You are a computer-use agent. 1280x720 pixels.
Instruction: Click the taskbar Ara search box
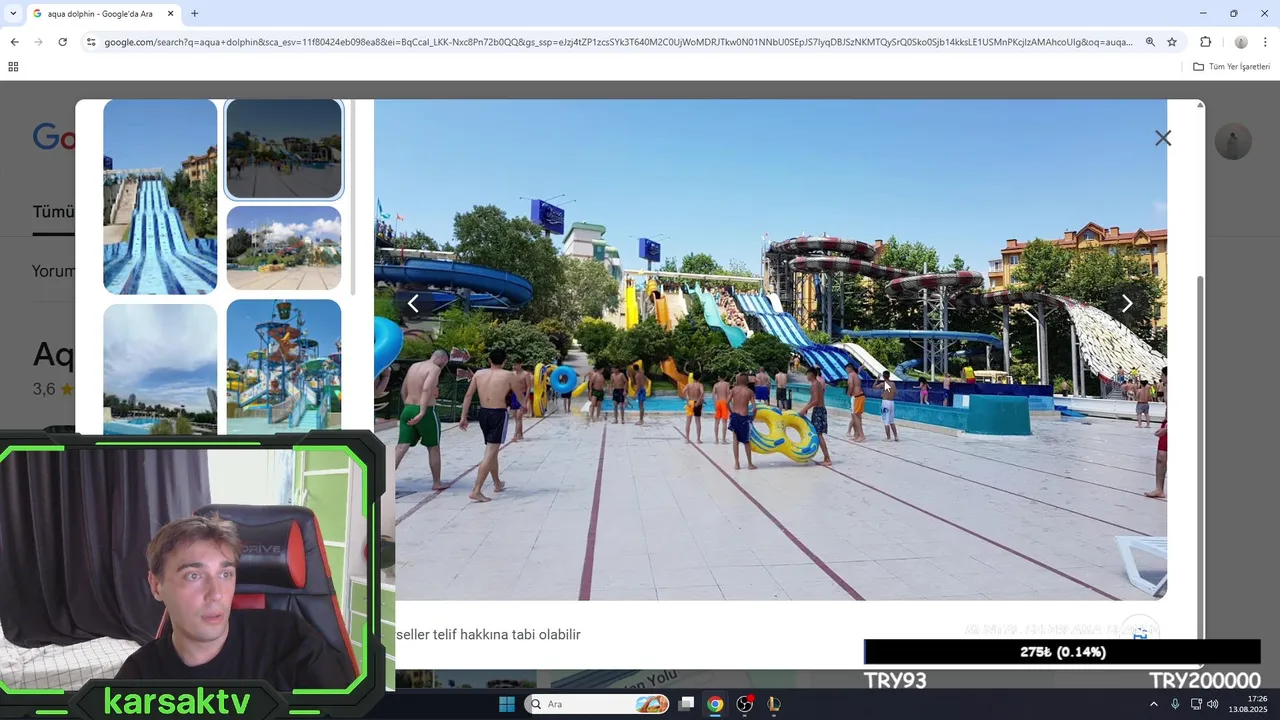(598, 704)
